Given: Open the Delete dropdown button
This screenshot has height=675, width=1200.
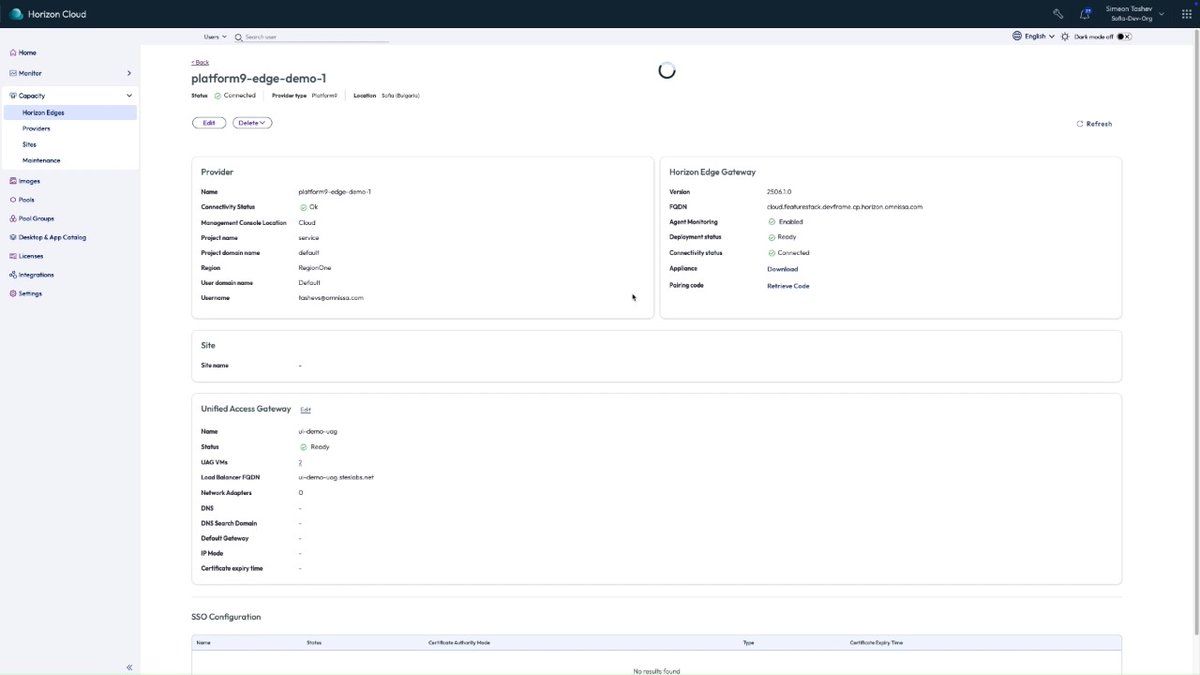Looking at the screenshot, I should coord(252,123).
